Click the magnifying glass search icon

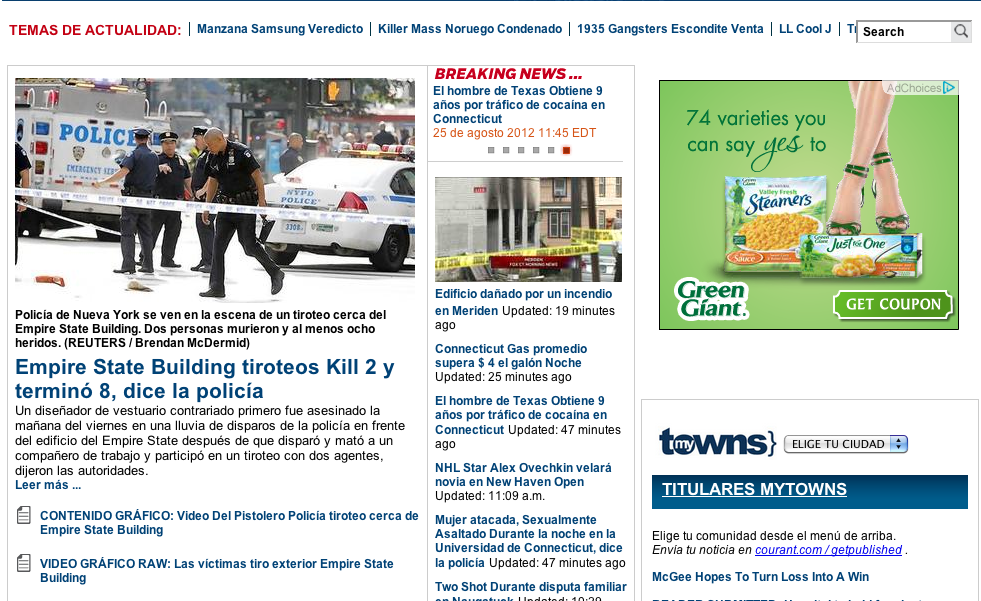point(961,32)
